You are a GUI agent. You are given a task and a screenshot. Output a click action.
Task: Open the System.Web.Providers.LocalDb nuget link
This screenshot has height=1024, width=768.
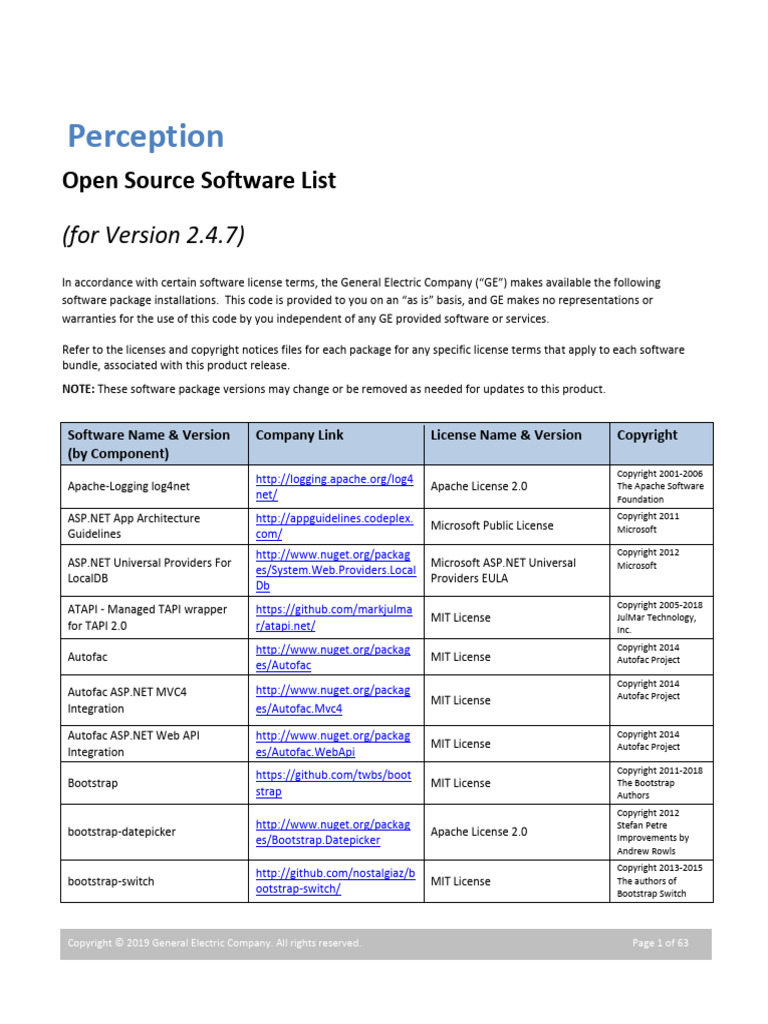pyautogui.click(x=336, y=569)
